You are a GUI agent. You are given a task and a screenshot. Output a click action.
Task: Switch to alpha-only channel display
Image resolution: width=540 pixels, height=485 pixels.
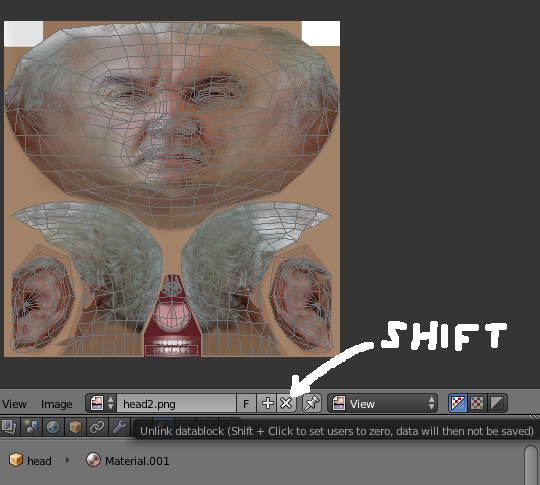pos(497,403)
